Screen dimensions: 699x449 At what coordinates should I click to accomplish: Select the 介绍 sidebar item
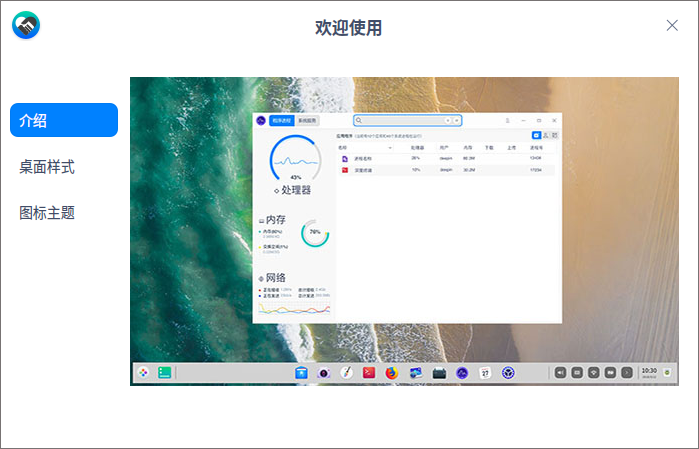pyautogui.click(x=64, y=120)
